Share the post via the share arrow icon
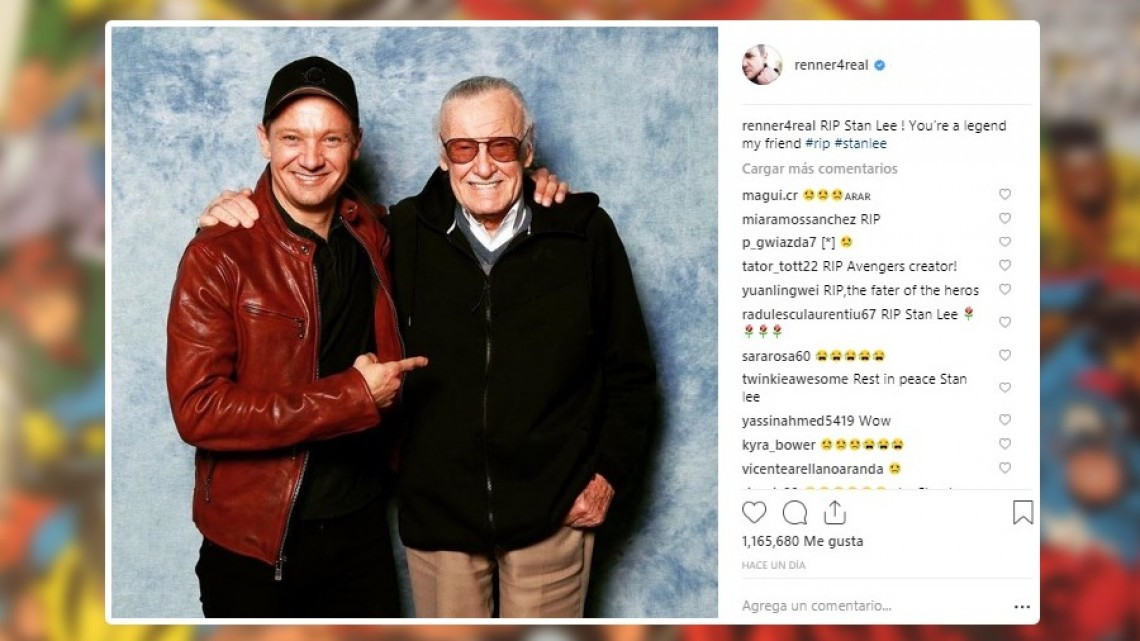The width and height of the screenshot is (1140, 641). 834,512
